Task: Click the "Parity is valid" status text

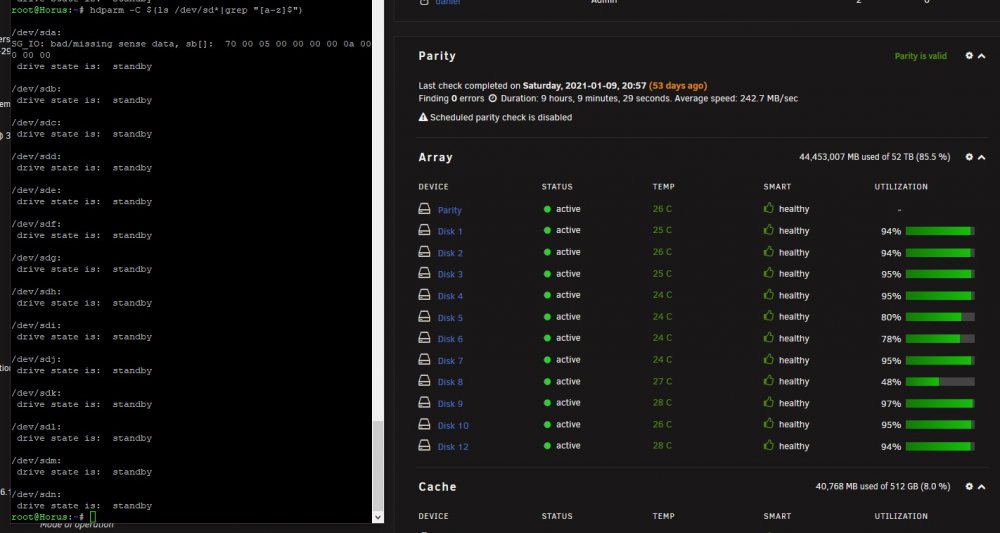Action: pyautogui.click(x=920, y=56)
